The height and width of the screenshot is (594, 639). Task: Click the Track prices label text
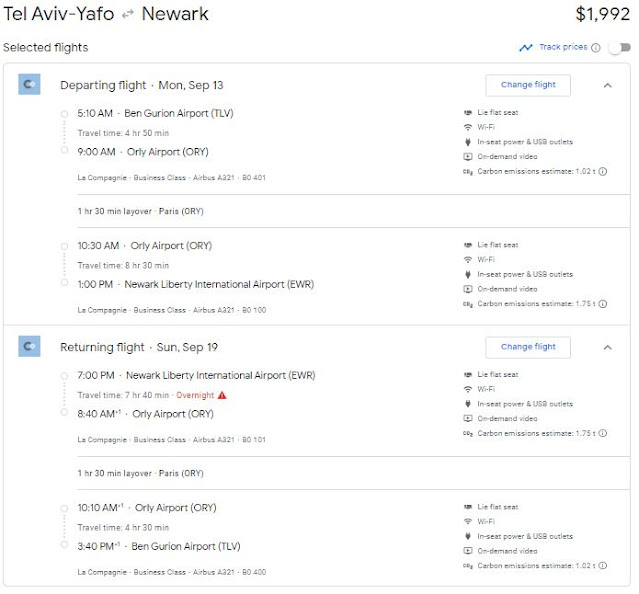pos(563,47)
